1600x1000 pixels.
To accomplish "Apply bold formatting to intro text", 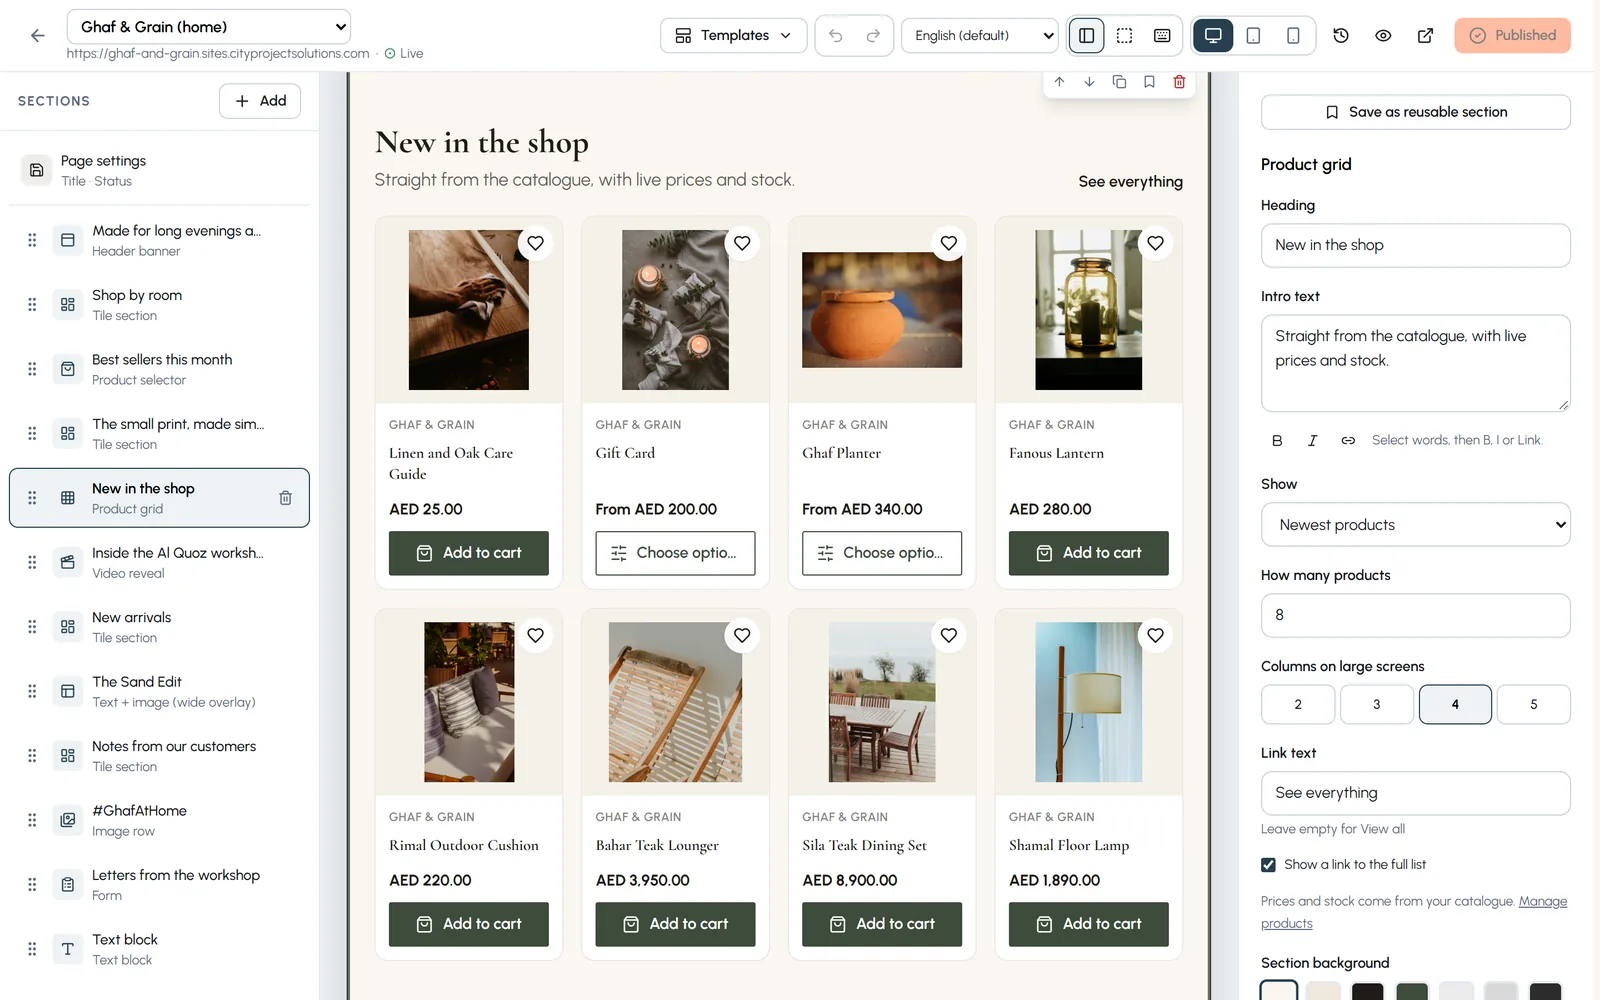I will [1277, 440].
